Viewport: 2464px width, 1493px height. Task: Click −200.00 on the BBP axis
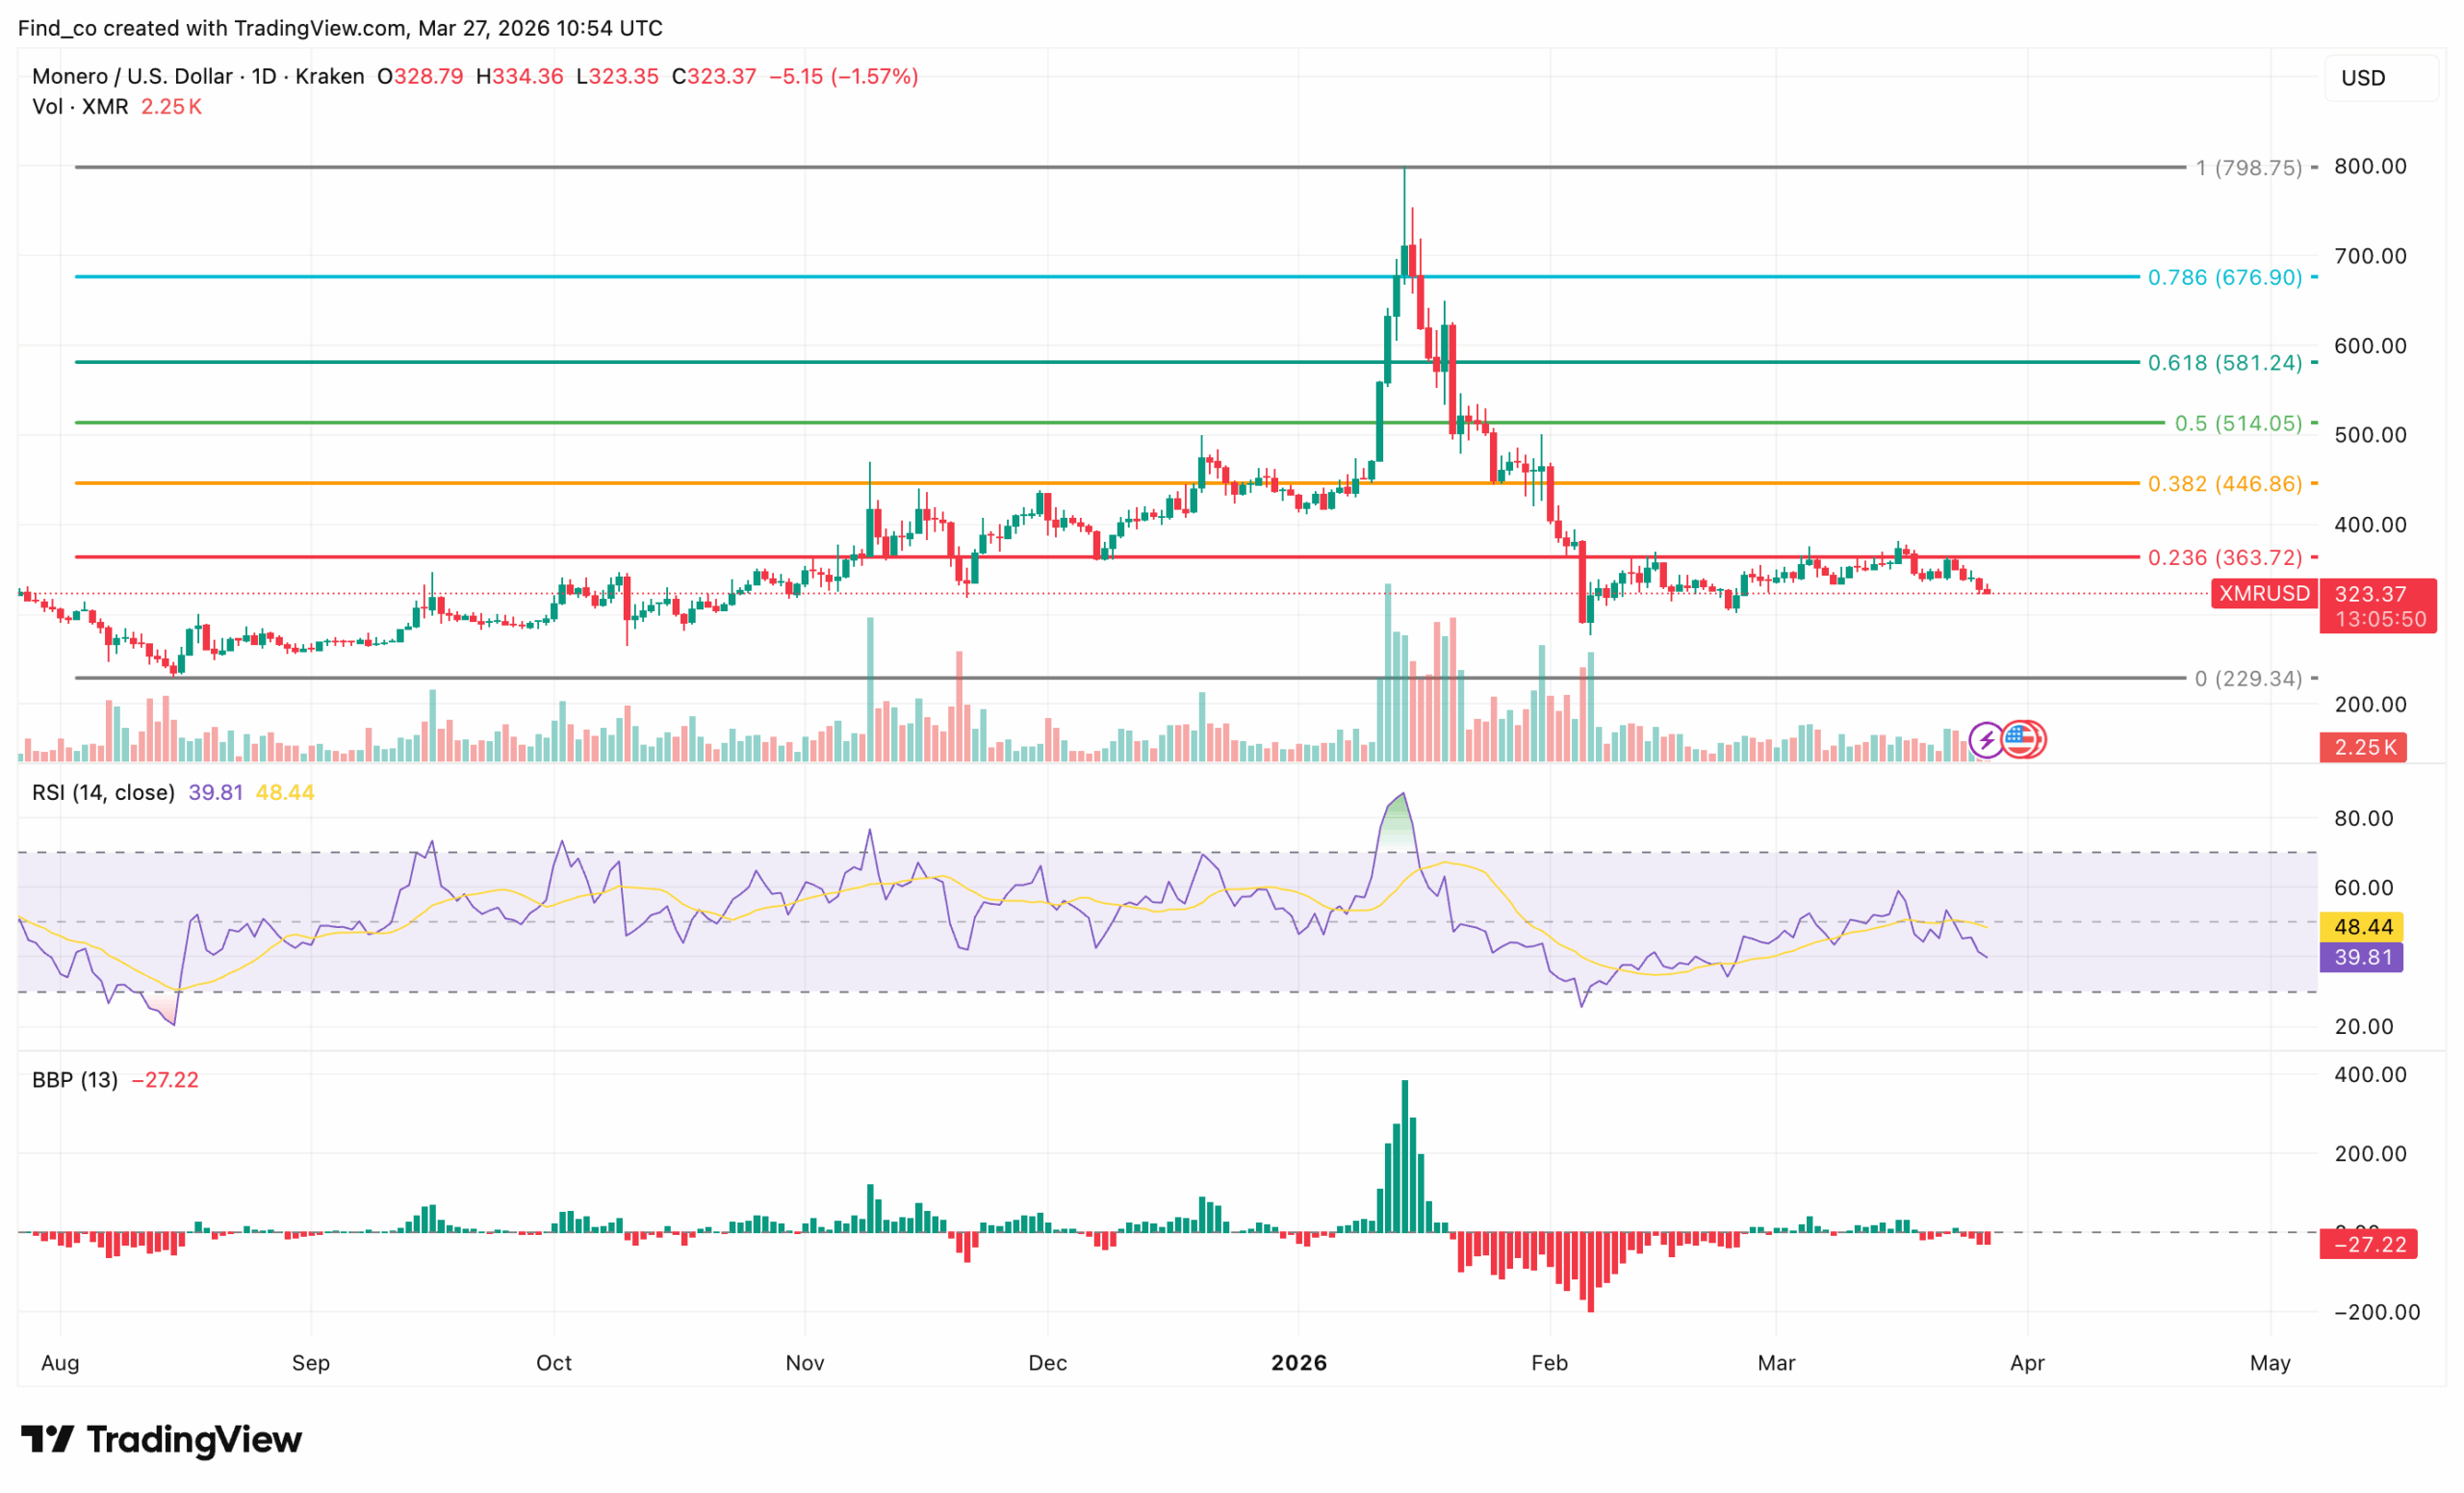(x=2377, y=1313)
